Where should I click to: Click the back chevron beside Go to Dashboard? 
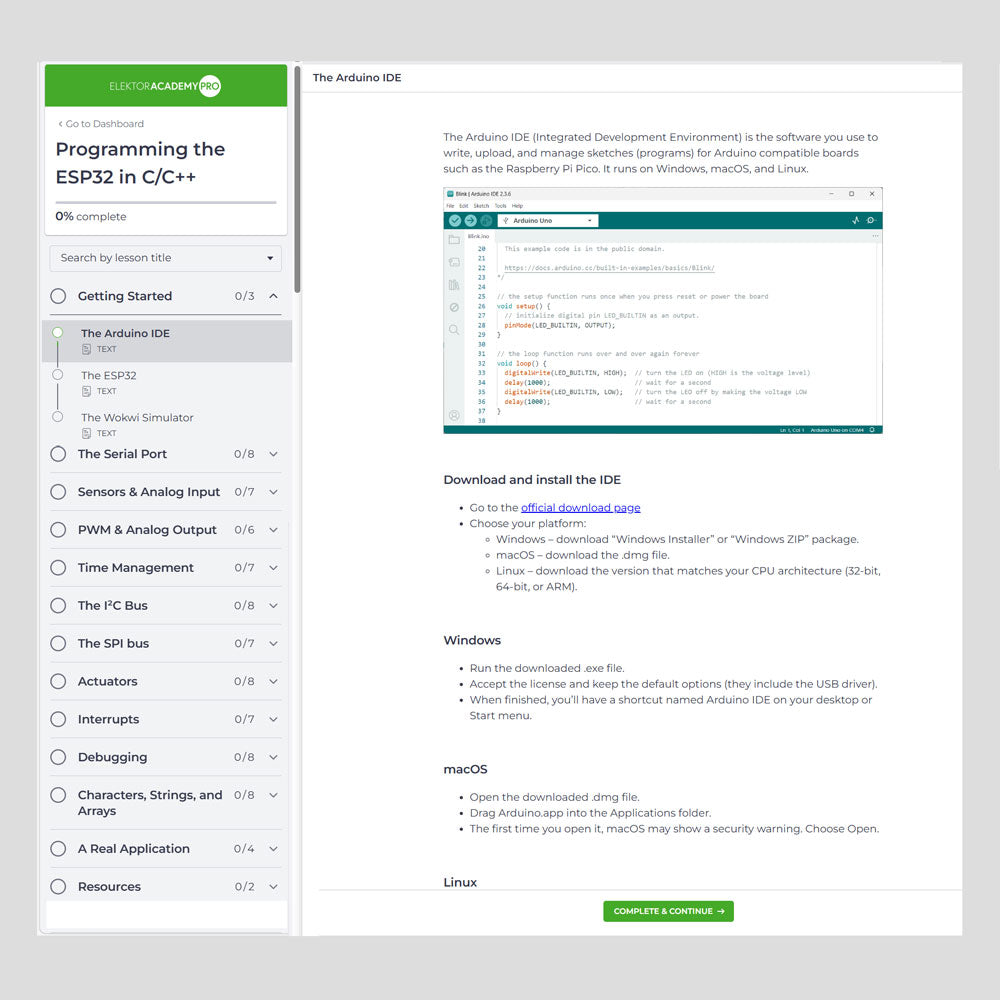click(60, 124)
